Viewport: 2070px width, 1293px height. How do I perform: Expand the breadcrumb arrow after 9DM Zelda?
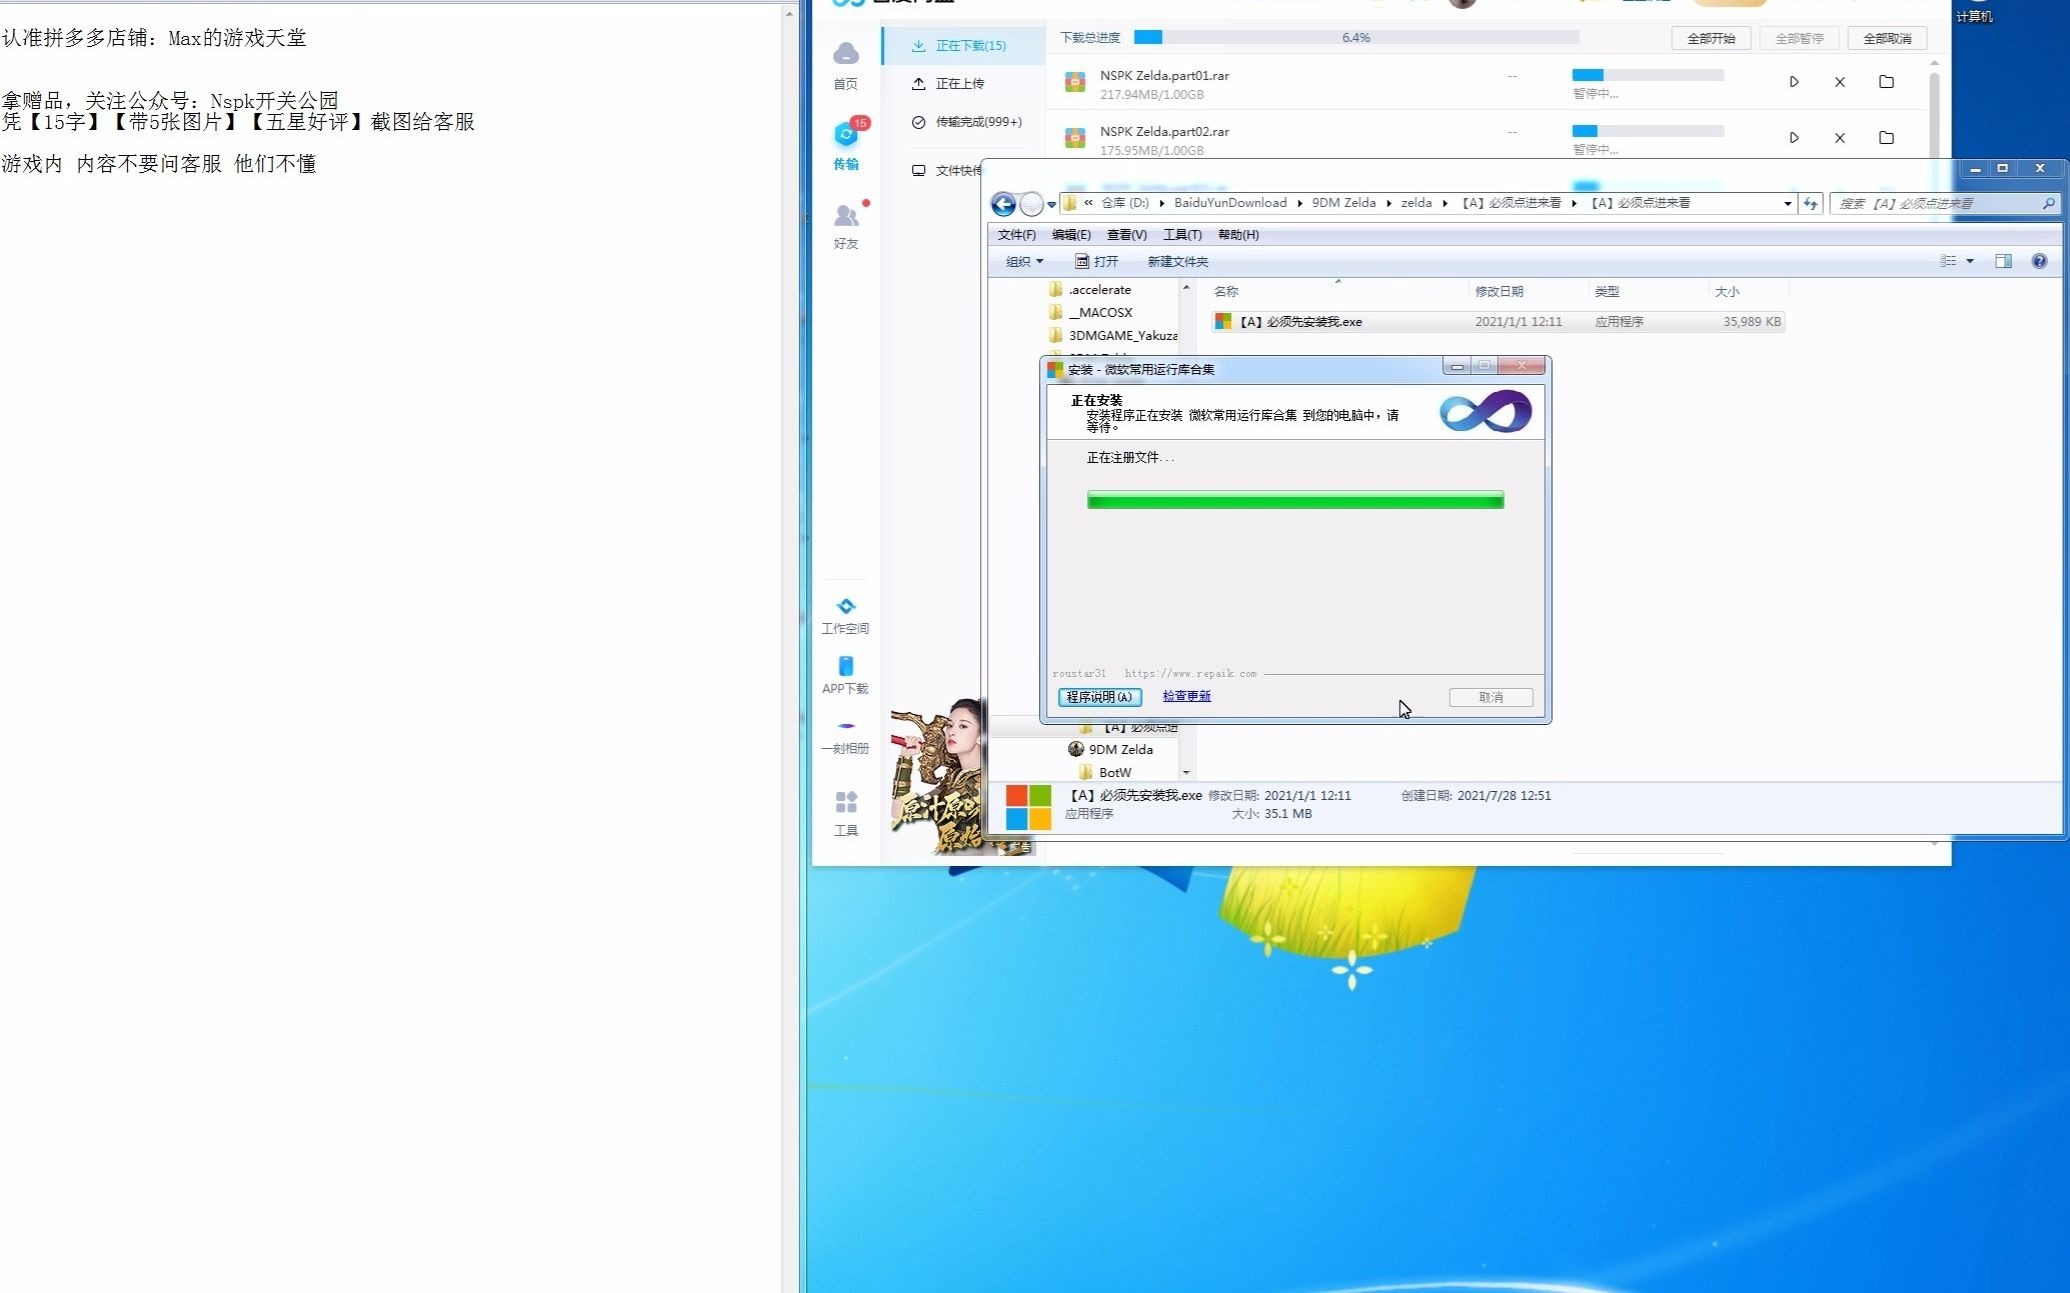tap(1388, 203)
